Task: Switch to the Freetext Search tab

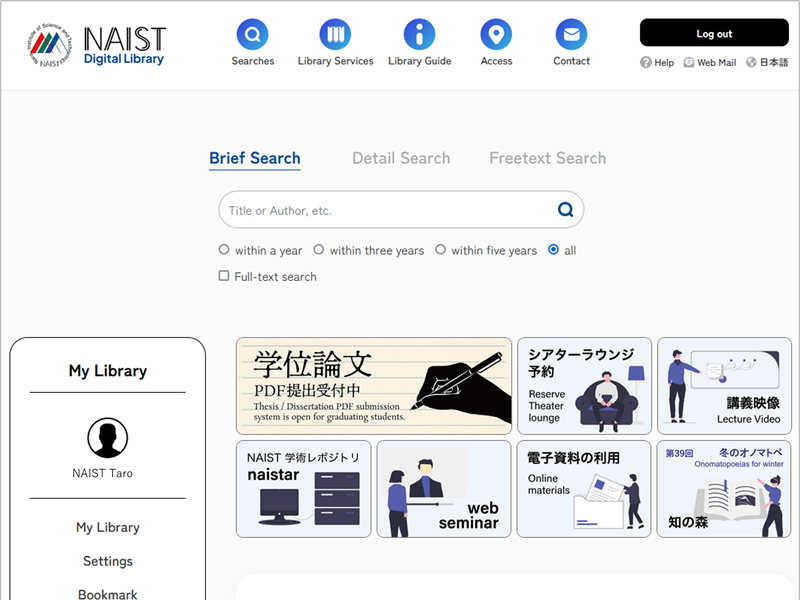Action: click(547, 158)
